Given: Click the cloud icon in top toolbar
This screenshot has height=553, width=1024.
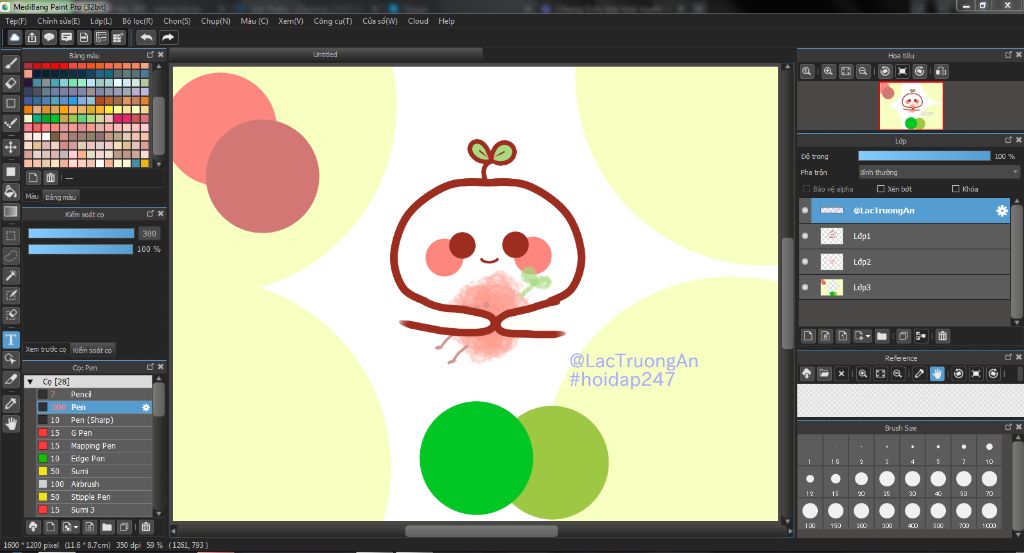Looking at the screenshot, I should [x=14, y=37].
